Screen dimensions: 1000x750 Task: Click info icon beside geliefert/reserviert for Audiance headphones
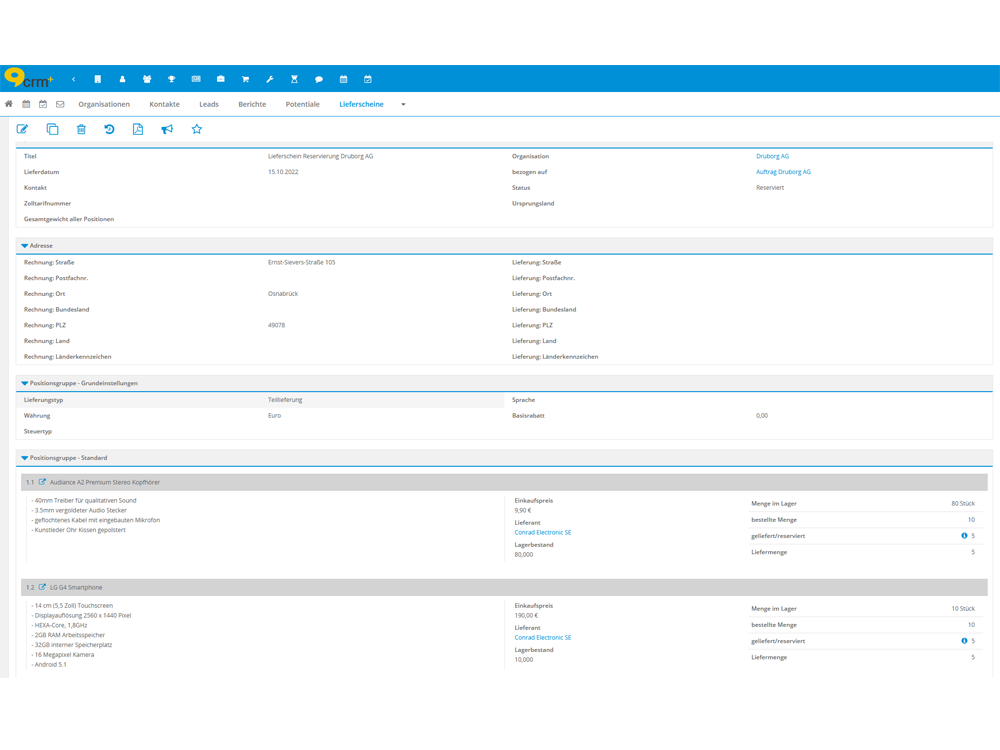tap(964, 536)
